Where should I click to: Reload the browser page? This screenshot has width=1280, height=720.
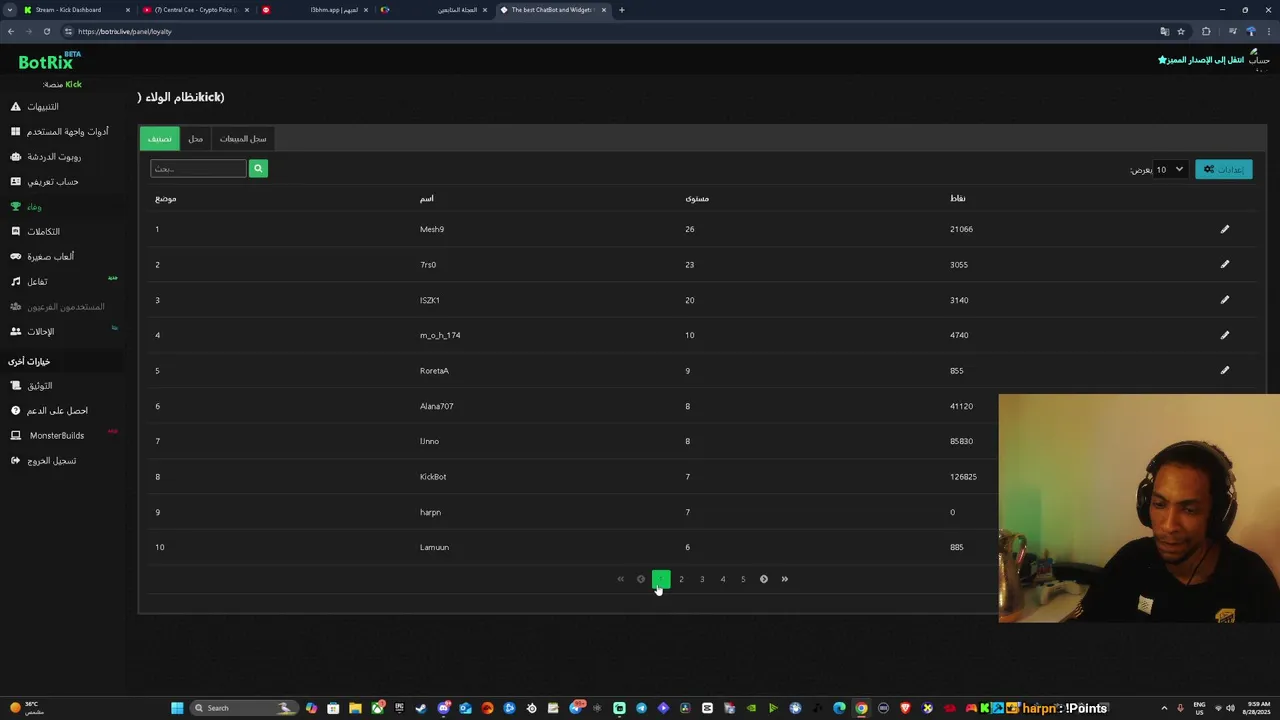click(46, 31)
